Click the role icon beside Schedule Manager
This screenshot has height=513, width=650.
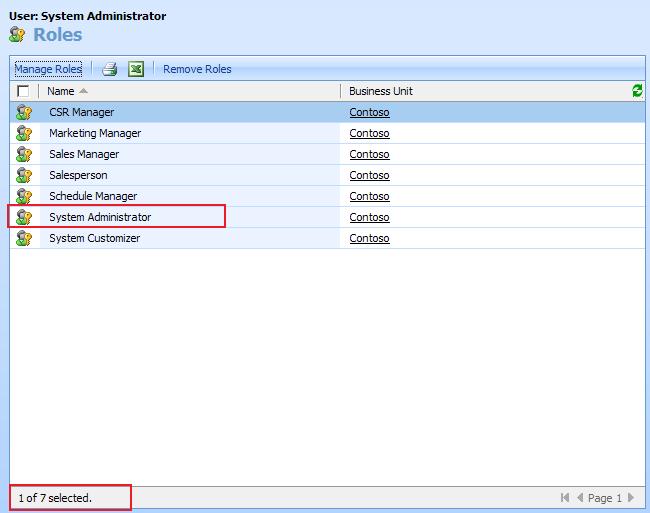(x=24, y=196)
